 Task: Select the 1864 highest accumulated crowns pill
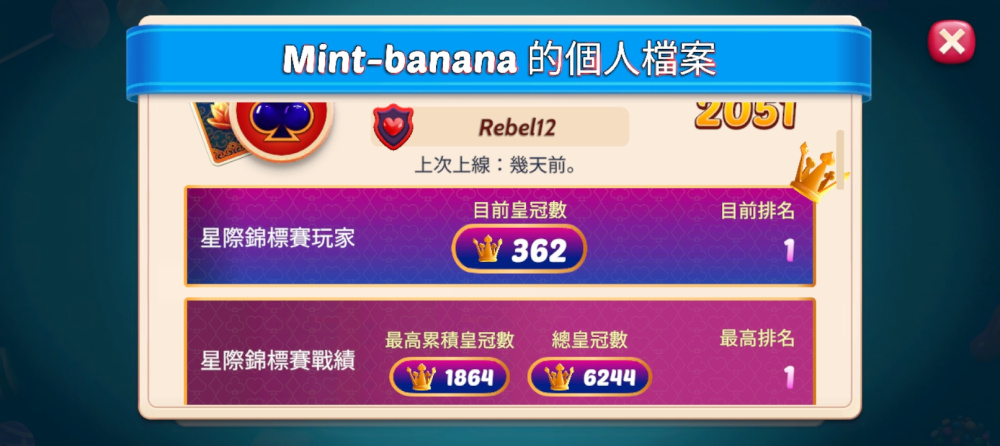pyautogui.click(x=450, y=377)
